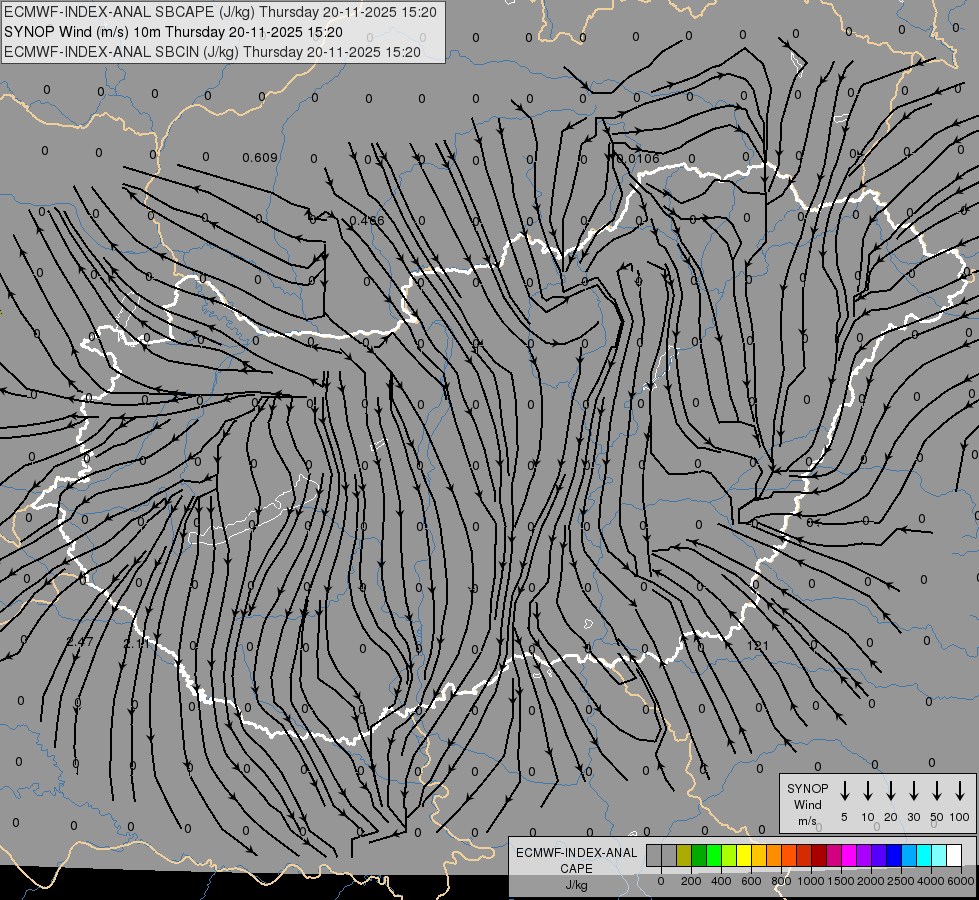Click the ECMWF-INDEX-ANAL CAPE legend label
Screen dimensions: 979x900
[x=576, y=860]
